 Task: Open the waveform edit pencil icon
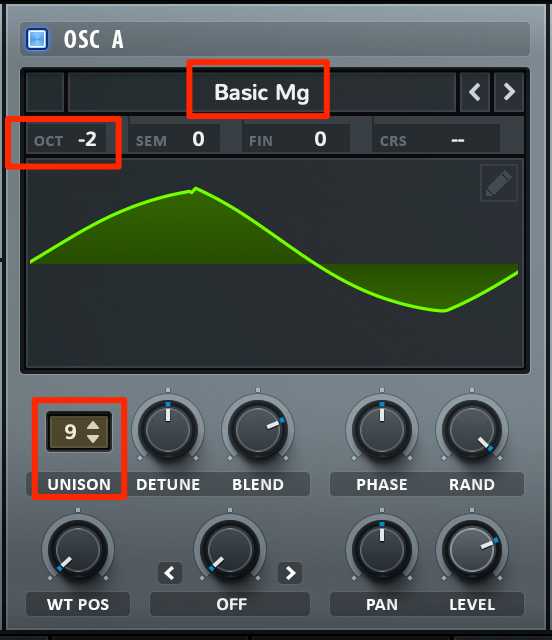(499, 183)
